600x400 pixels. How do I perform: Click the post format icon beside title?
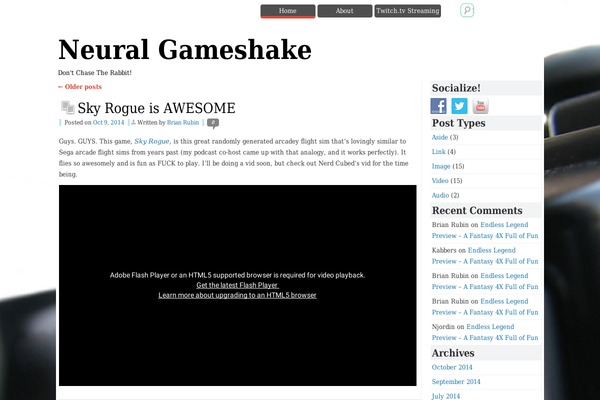68,108
